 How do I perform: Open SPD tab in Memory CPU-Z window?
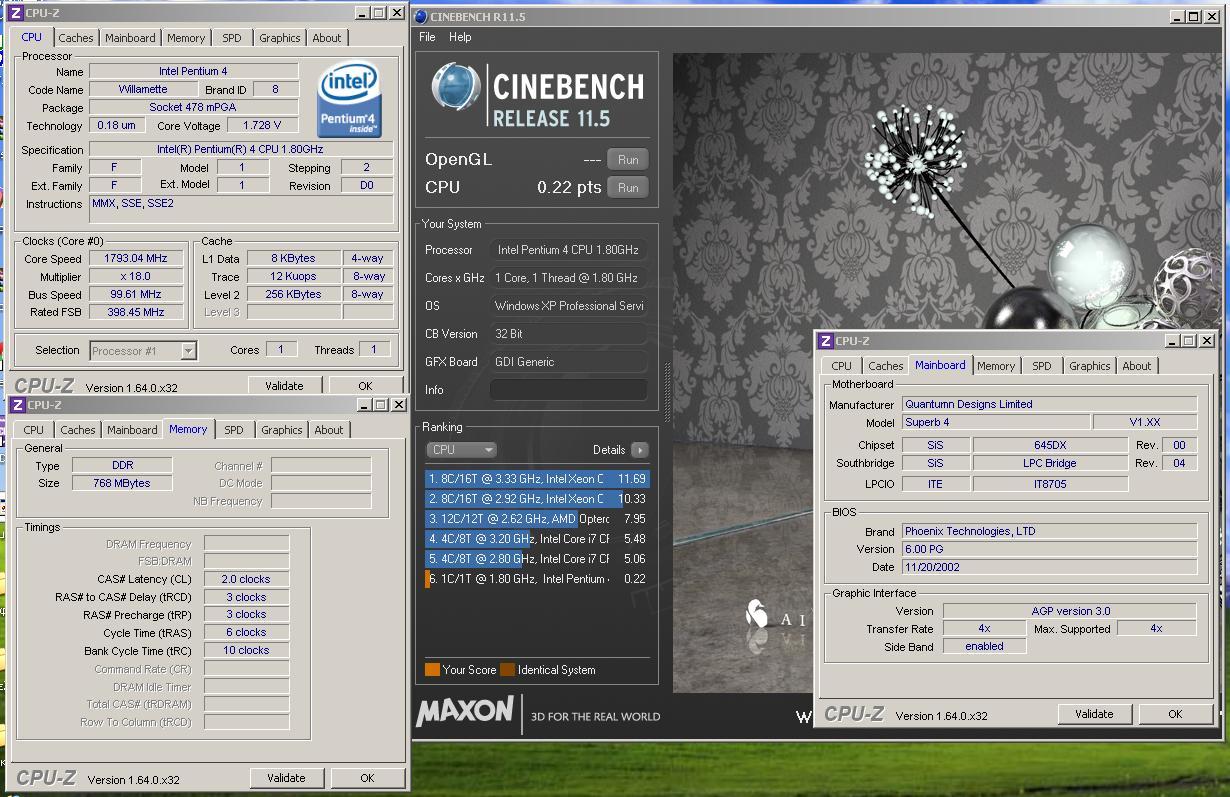tap(234, 430)
